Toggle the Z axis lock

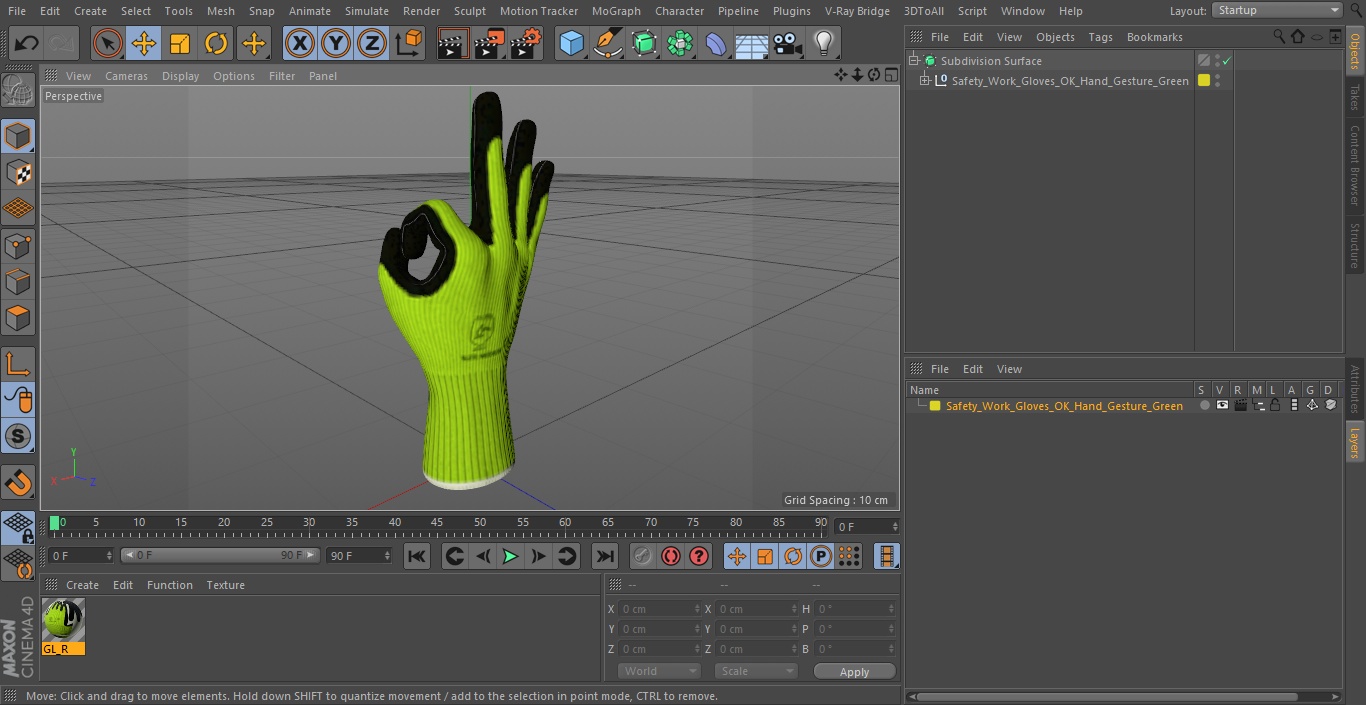[372, 43]
